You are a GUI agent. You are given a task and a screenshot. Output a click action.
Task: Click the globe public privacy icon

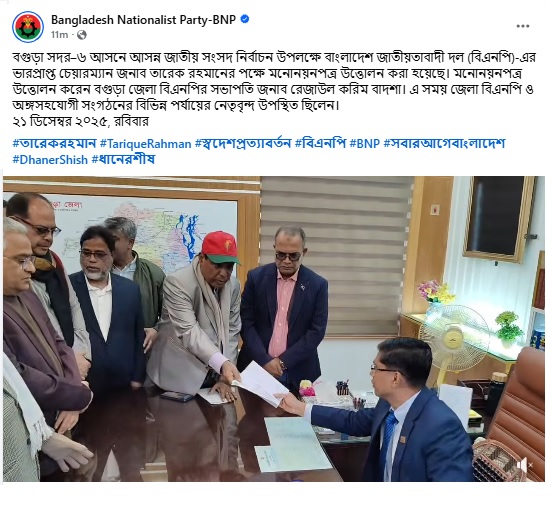(x=82, y=35)
